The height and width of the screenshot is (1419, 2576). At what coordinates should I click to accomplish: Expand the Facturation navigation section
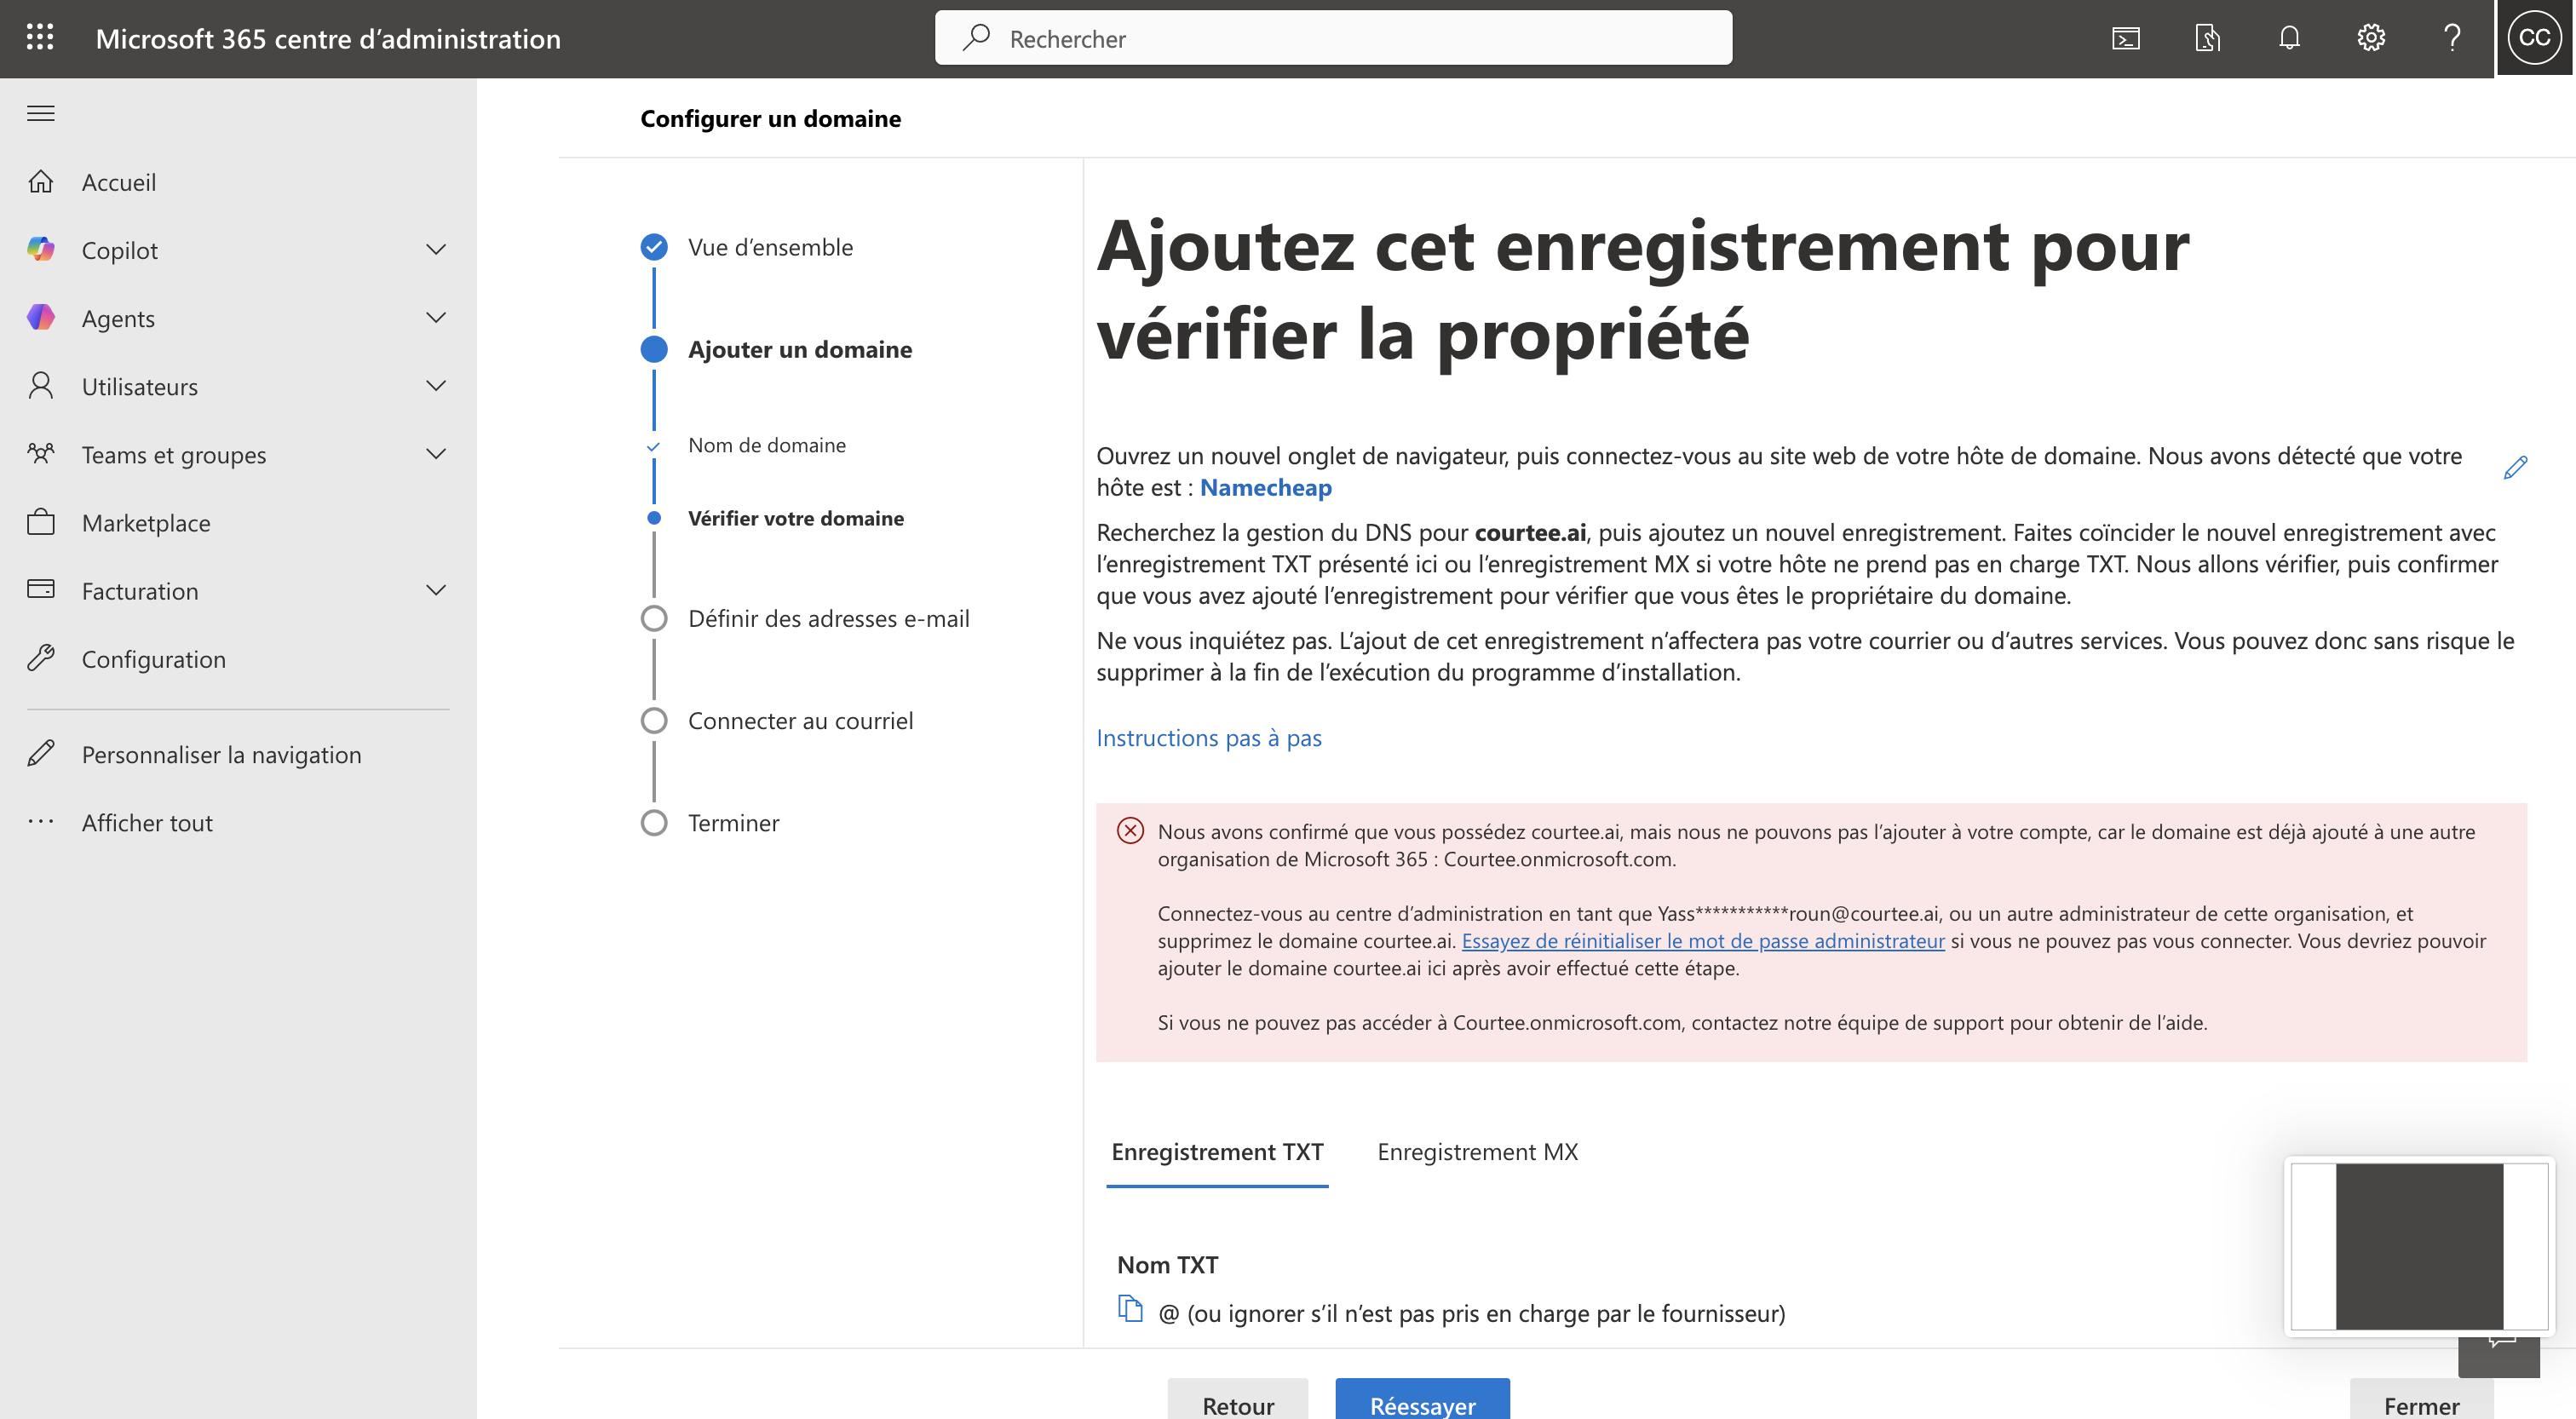[x=436, y=590]
